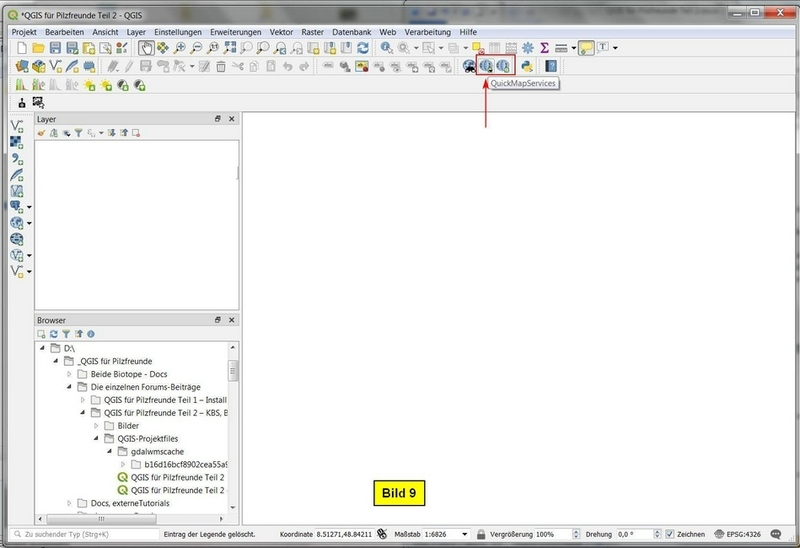Click the Refresh map icon
800x548 pixels.
(362, 48)
